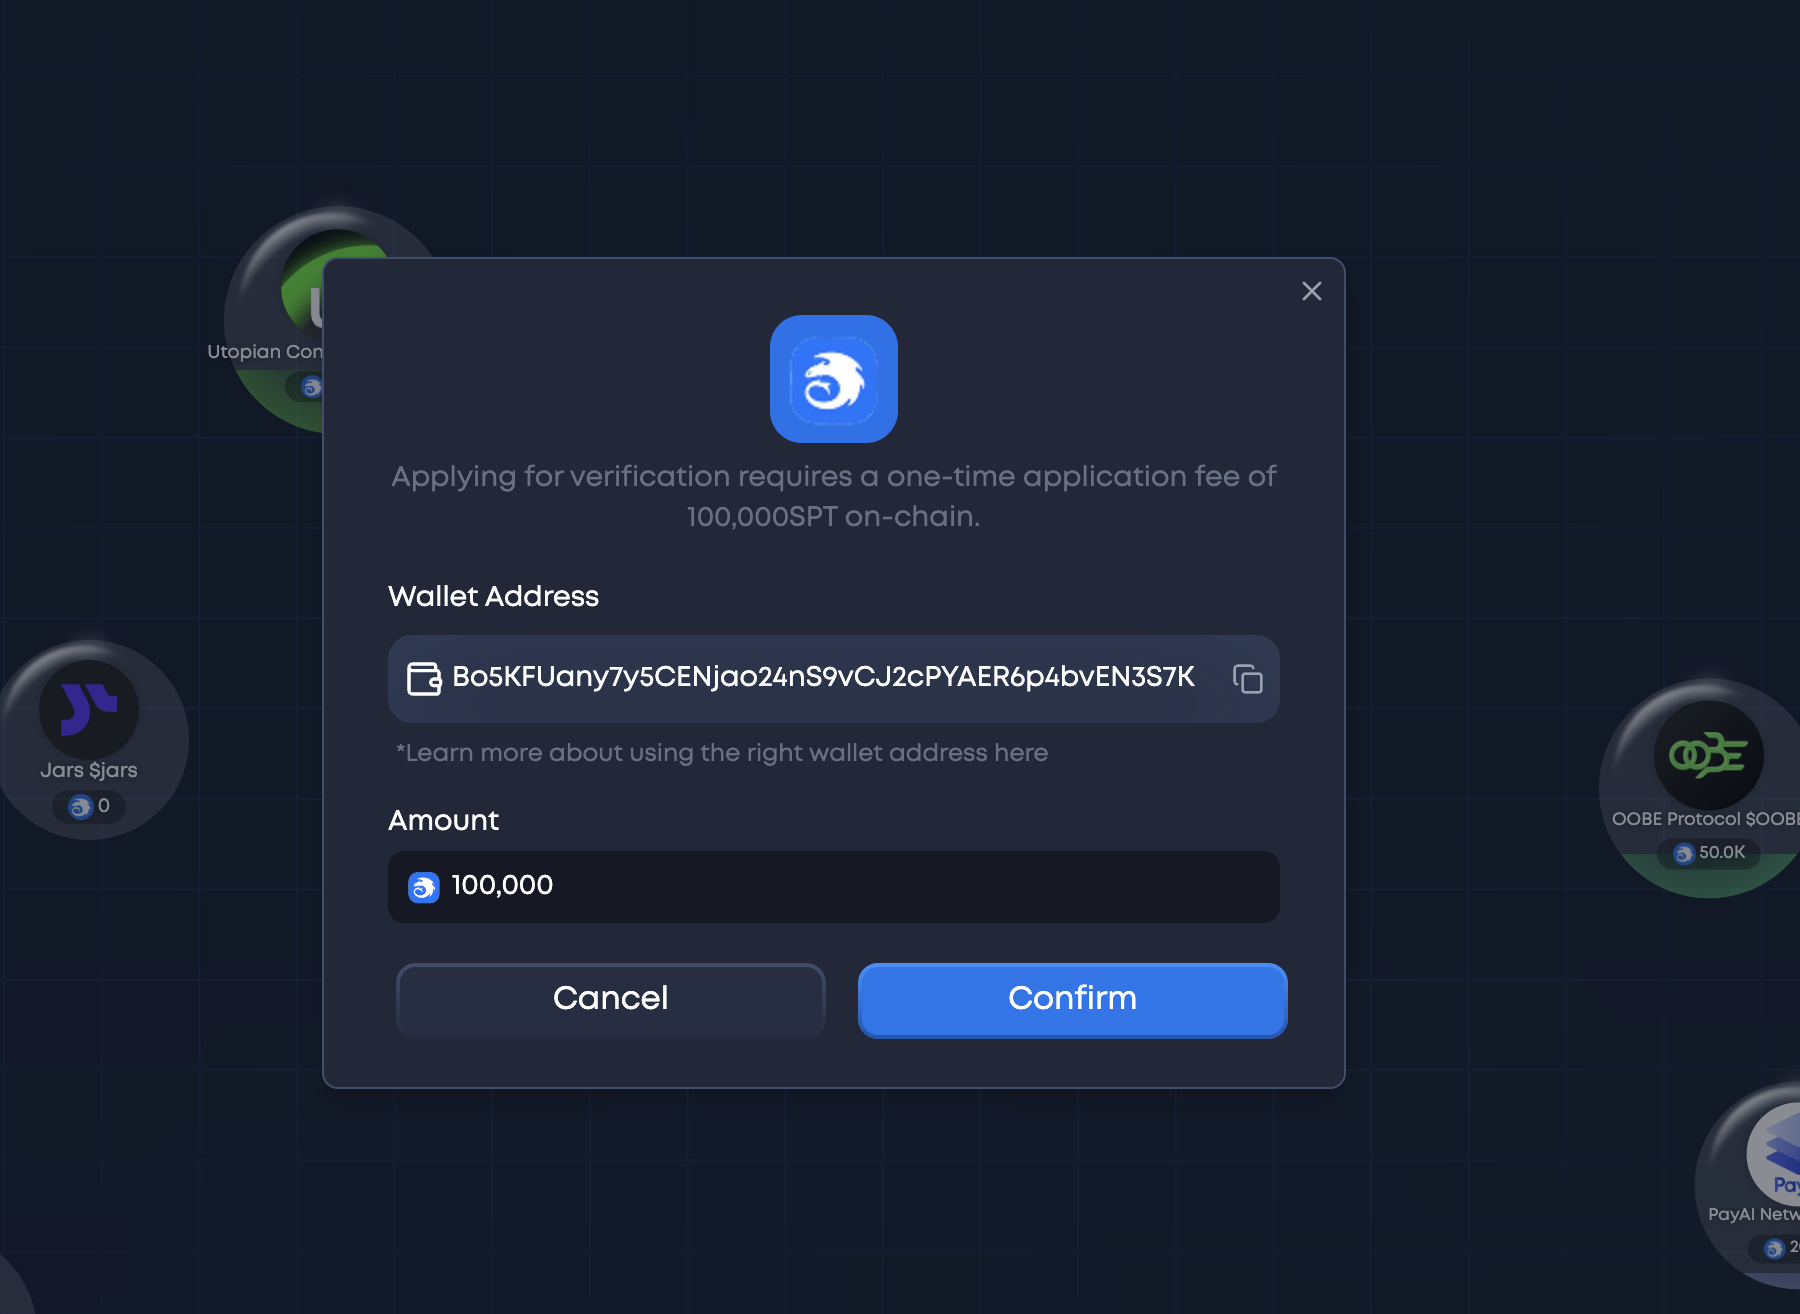Copy the wallet address with copy icon

click(x=1247, y=679)
